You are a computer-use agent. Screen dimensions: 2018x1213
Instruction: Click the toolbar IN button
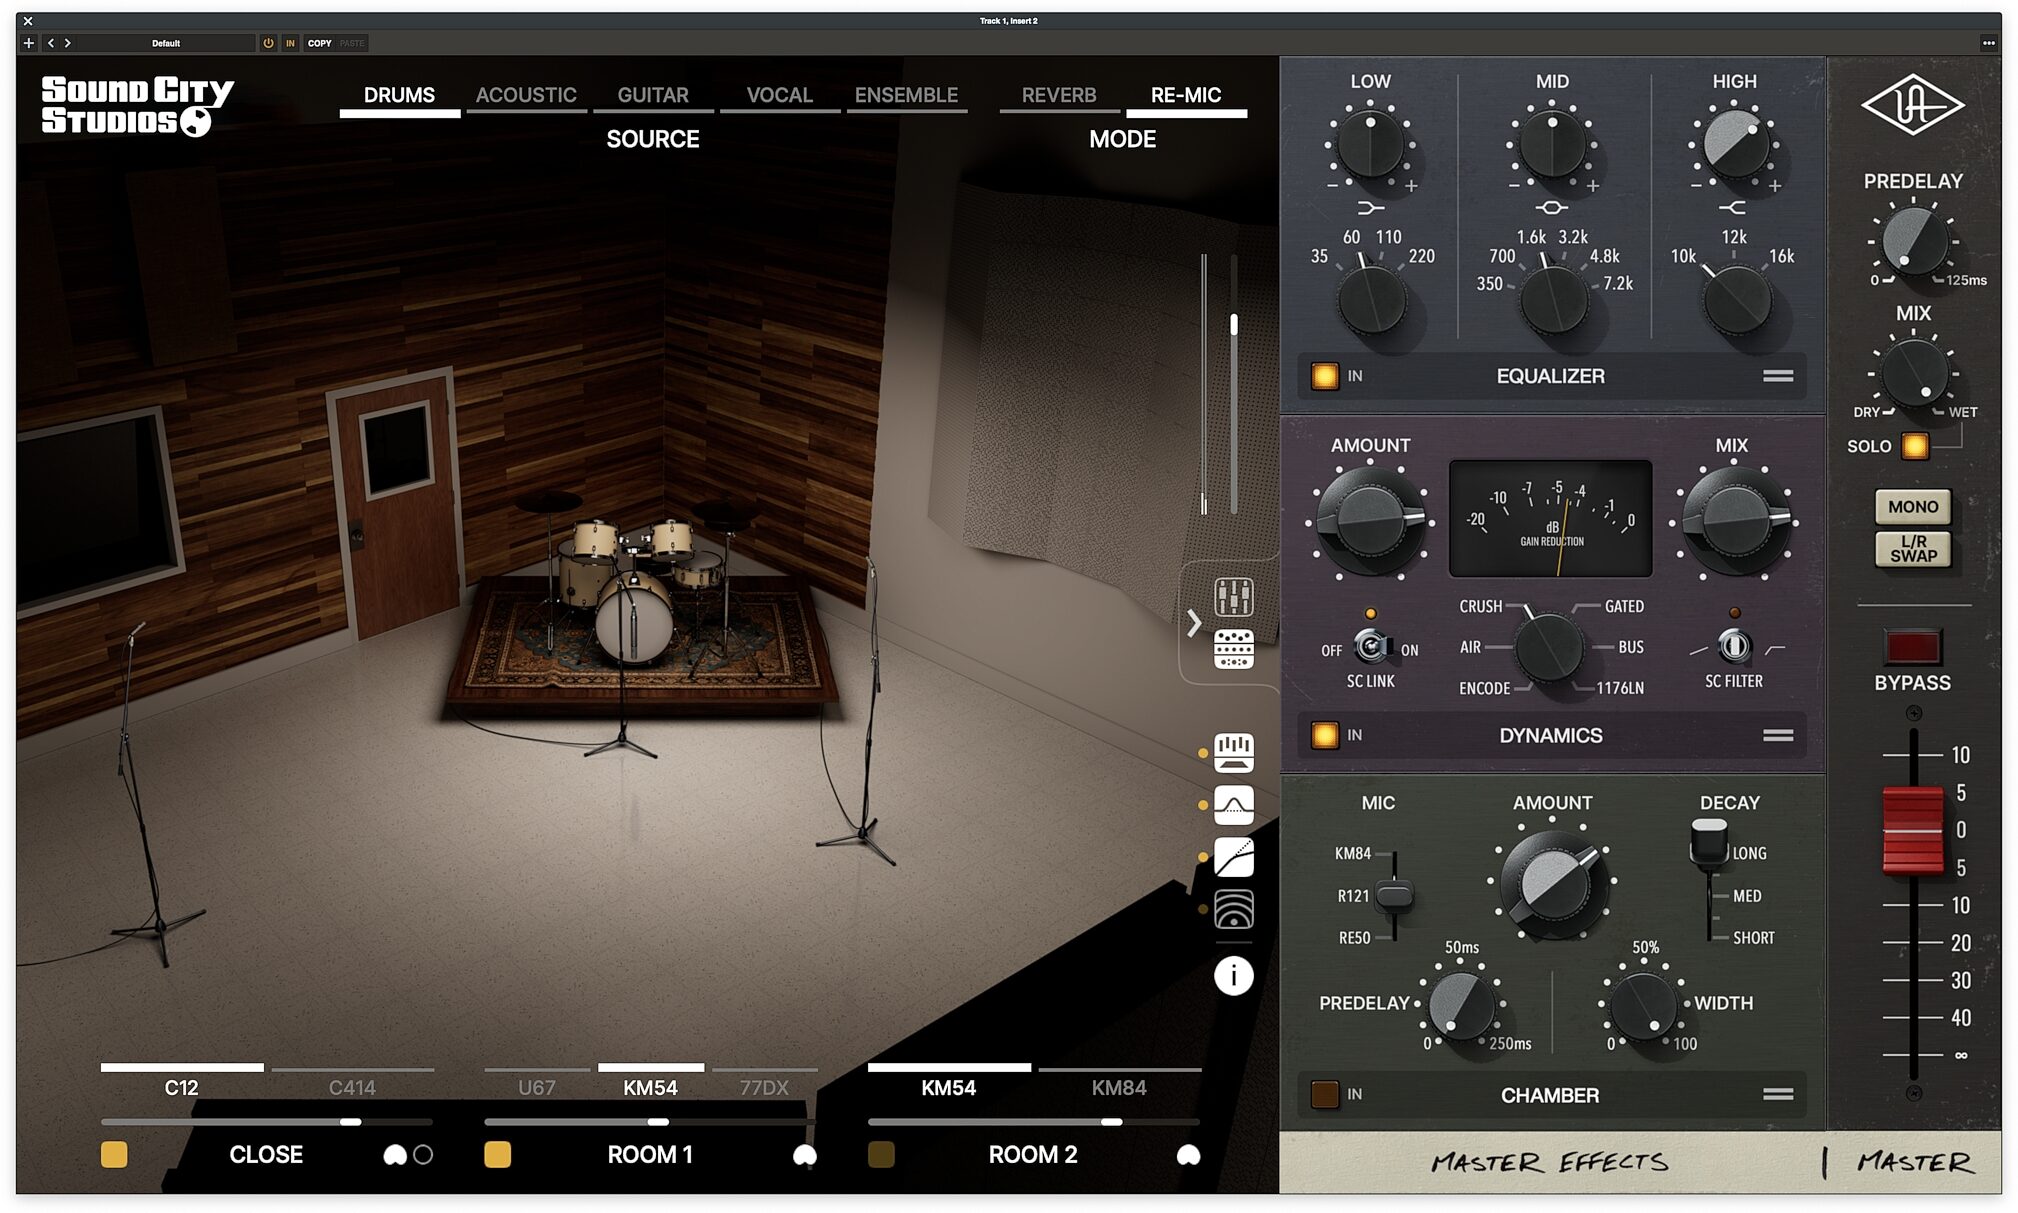click(290, 43)
